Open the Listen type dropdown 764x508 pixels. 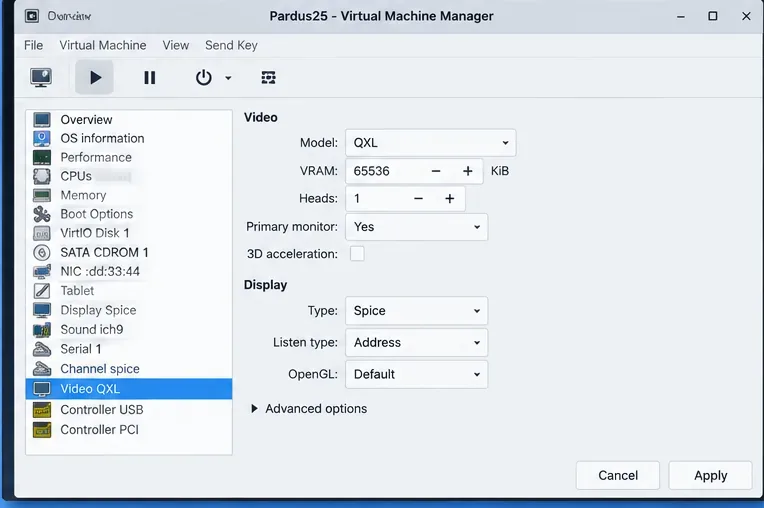click(417, 342)
